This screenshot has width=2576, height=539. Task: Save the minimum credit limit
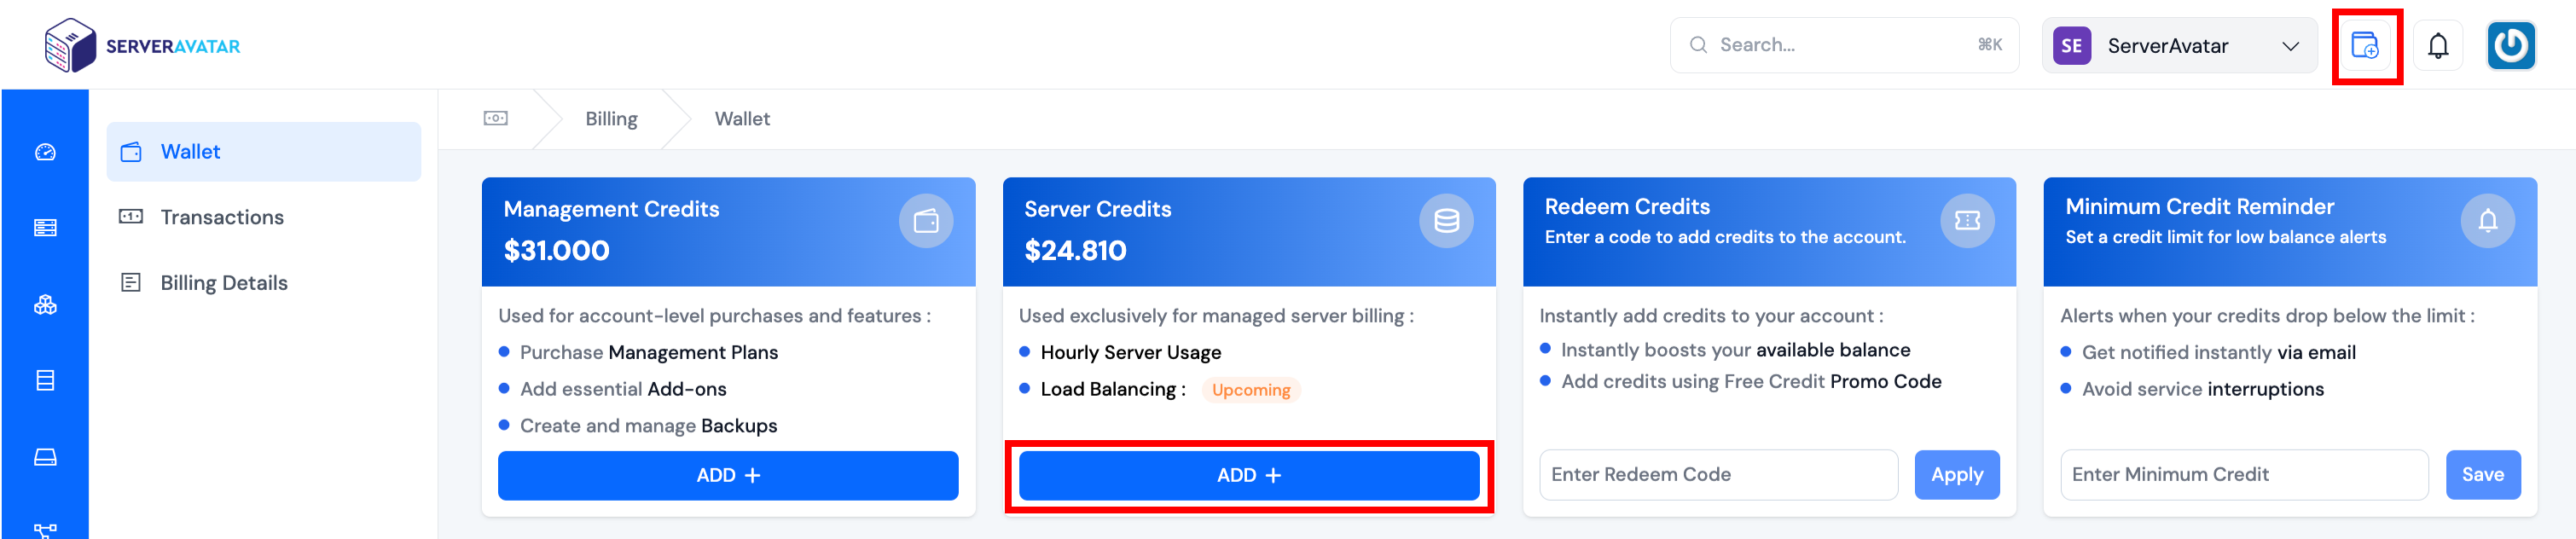click(2482, 475)
